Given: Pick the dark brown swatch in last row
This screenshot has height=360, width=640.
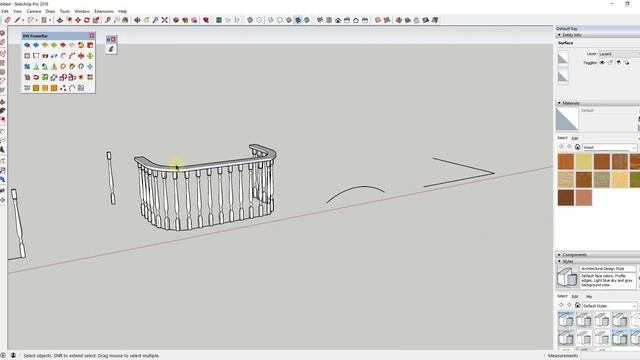Looking at the screenshot, I should click(x=566, y=198).
